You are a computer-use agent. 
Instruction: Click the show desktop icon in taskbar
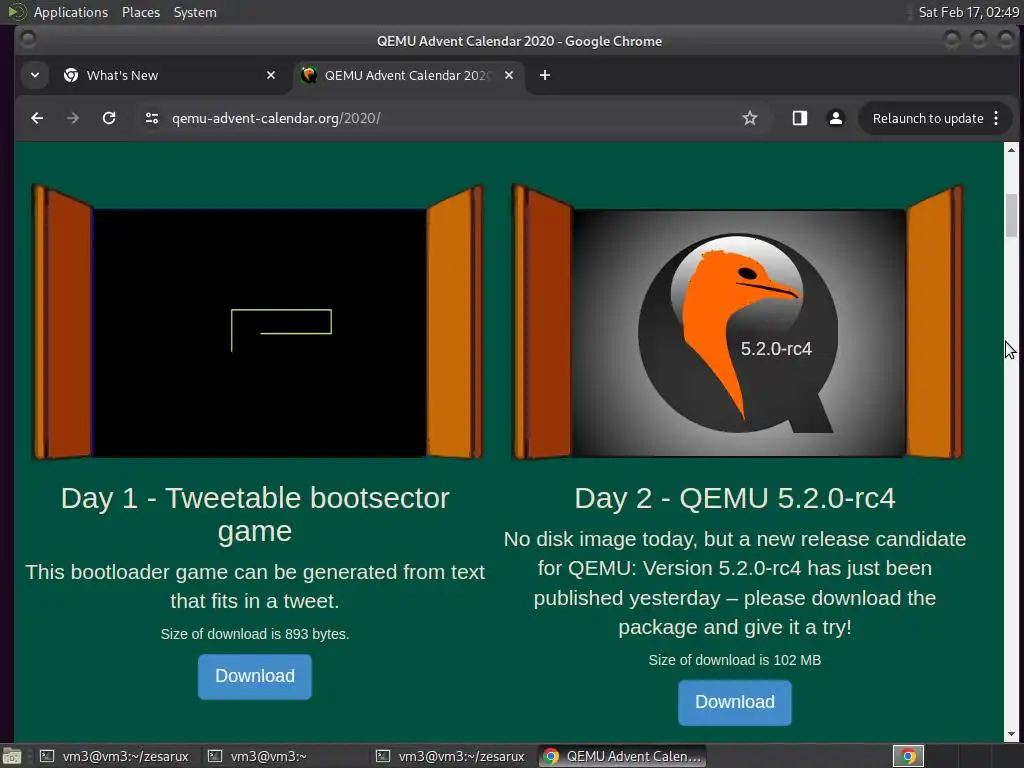12,756
